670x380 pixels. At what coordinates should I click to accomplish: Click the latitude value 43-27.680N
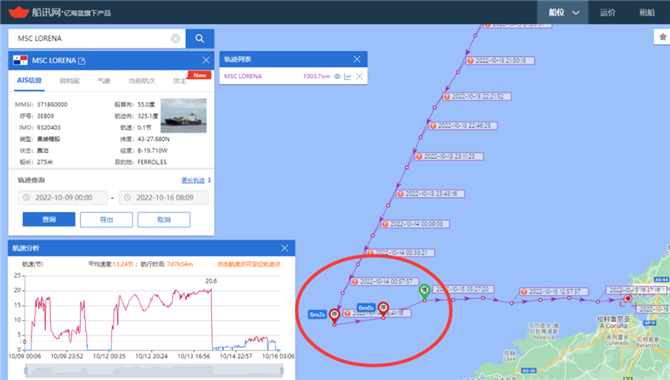point(153,139)
